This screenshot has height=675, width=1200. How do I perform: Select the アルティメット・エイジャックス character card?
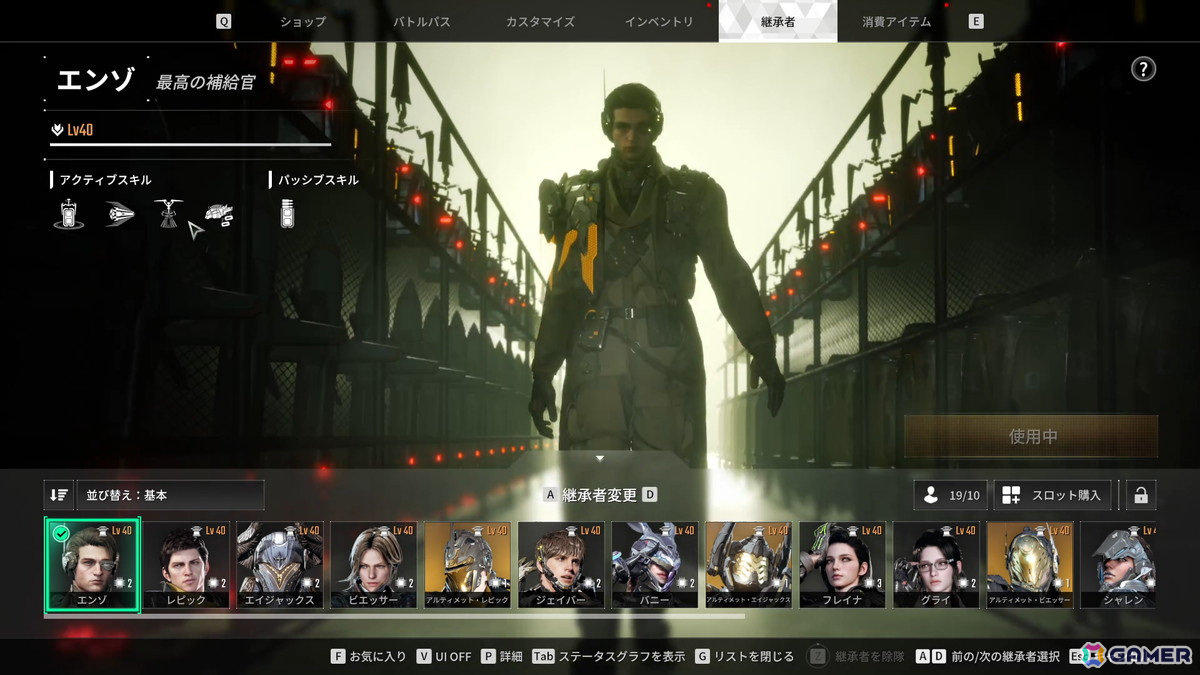(749, 565)
